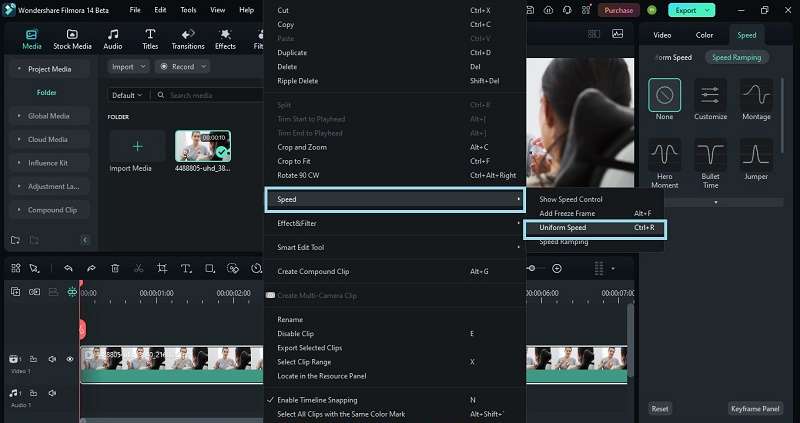Open the Tools menu
The height and width of the screenshot is (423, 800).
[188, 10]
